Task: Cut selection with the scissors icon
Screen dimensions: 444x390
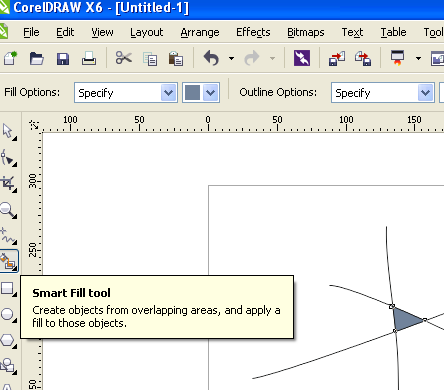Action: [124, 58]
